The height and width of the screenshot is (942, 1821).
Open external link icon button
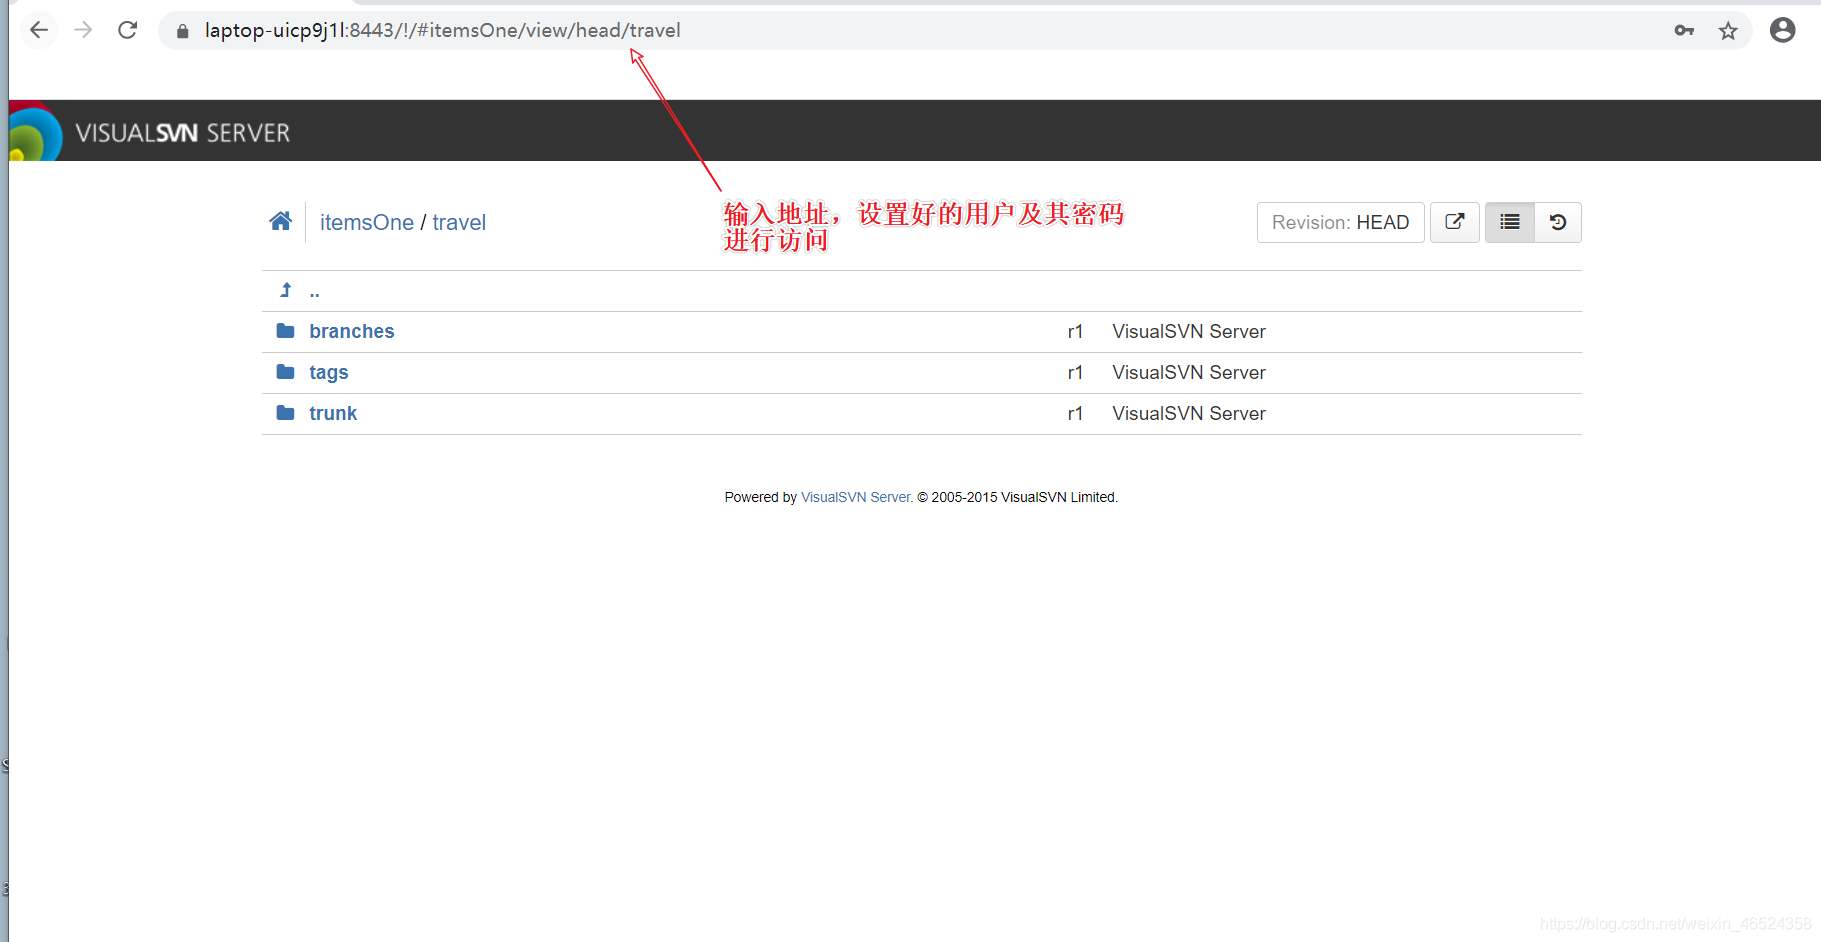click(x=1455, y=222)
